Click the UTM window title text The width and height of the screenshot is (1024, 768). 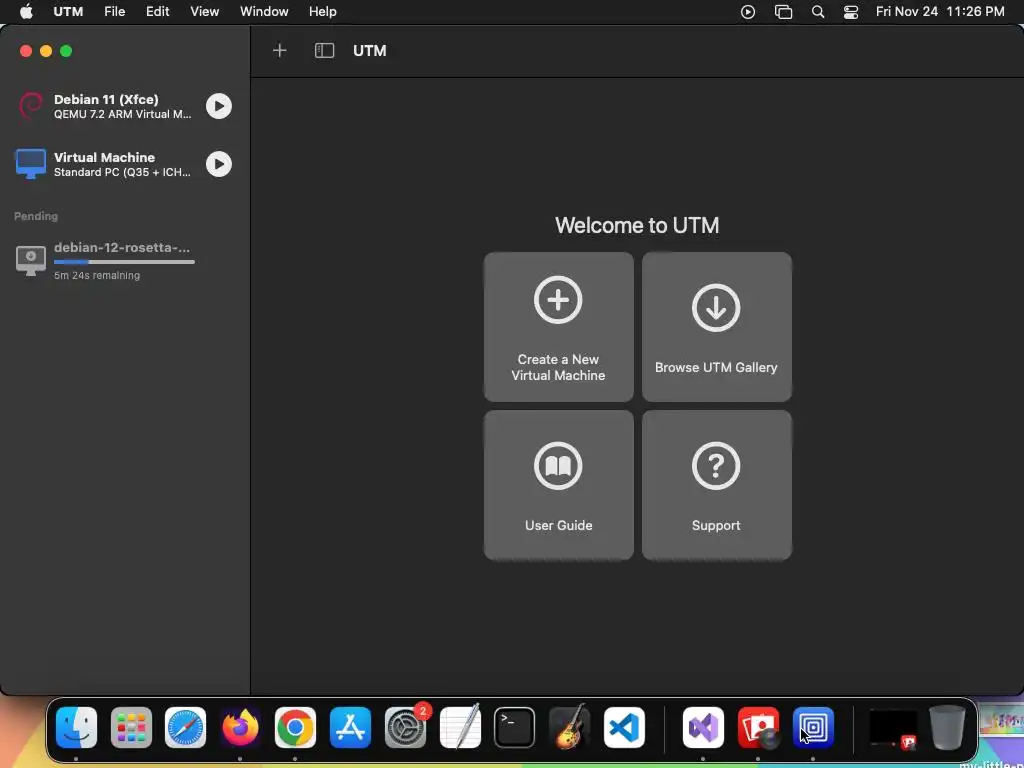370,50
